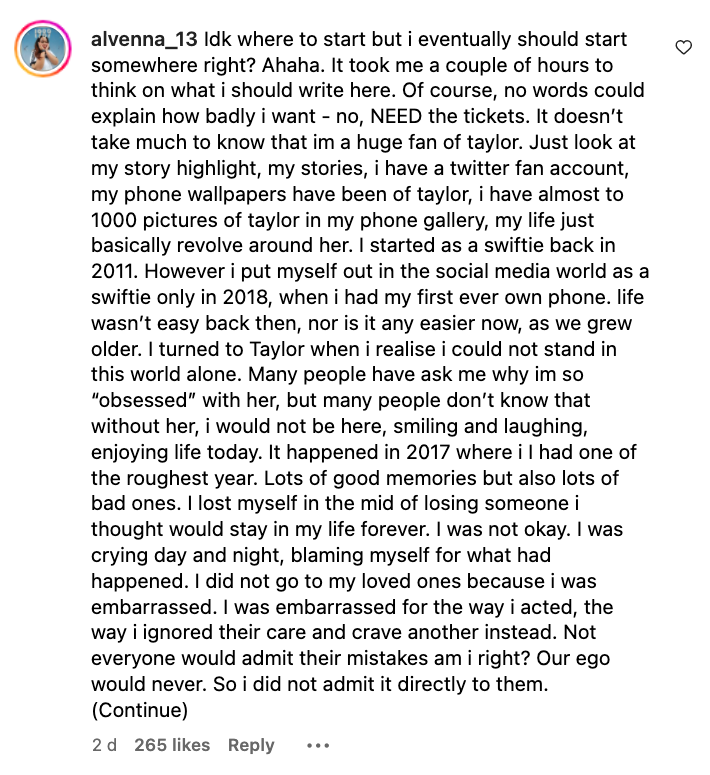
Task: View the 265 likes list
Action: tap(172, 745)
